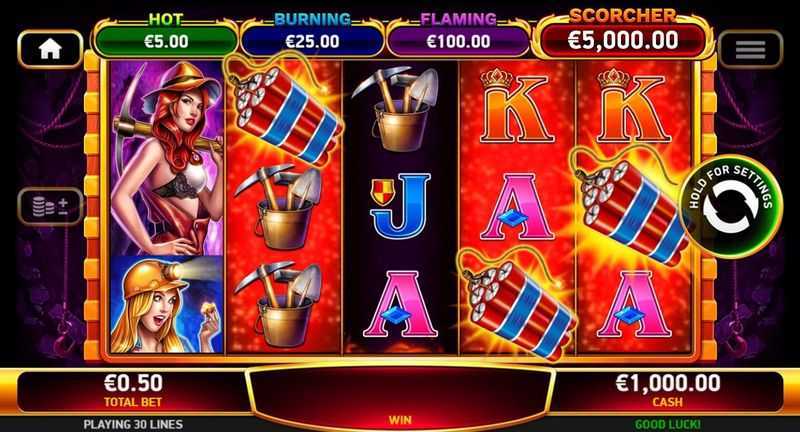Select the red-haired miner woman symbol
800x432 pixels.
(167, 158)
